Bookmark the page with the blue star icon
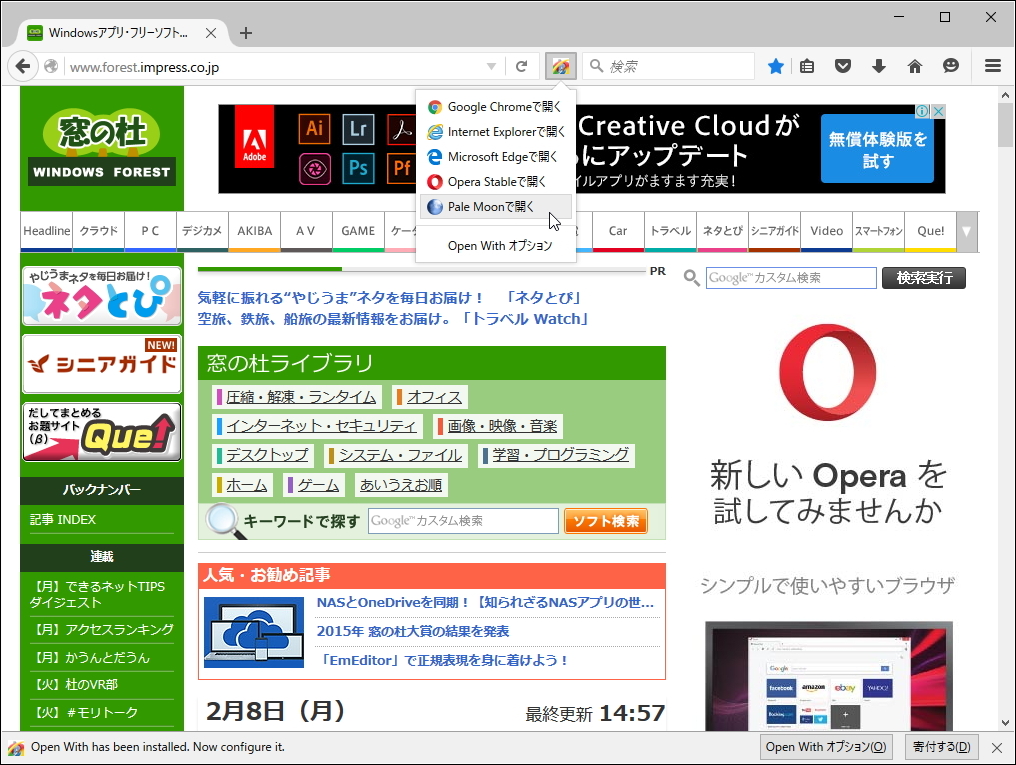 click(x=776, y=65)
